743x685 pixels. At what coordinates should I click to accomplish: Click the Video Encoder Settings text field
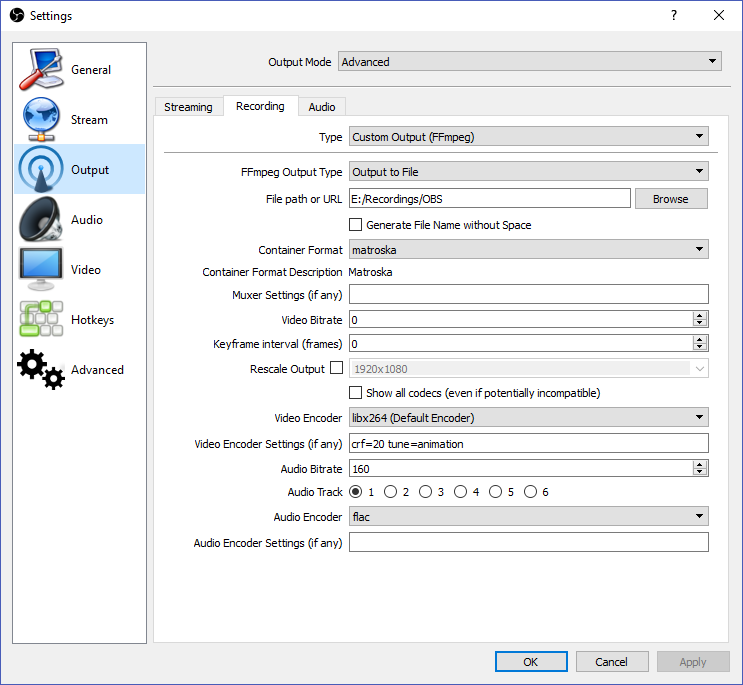(x=528, y=444)
